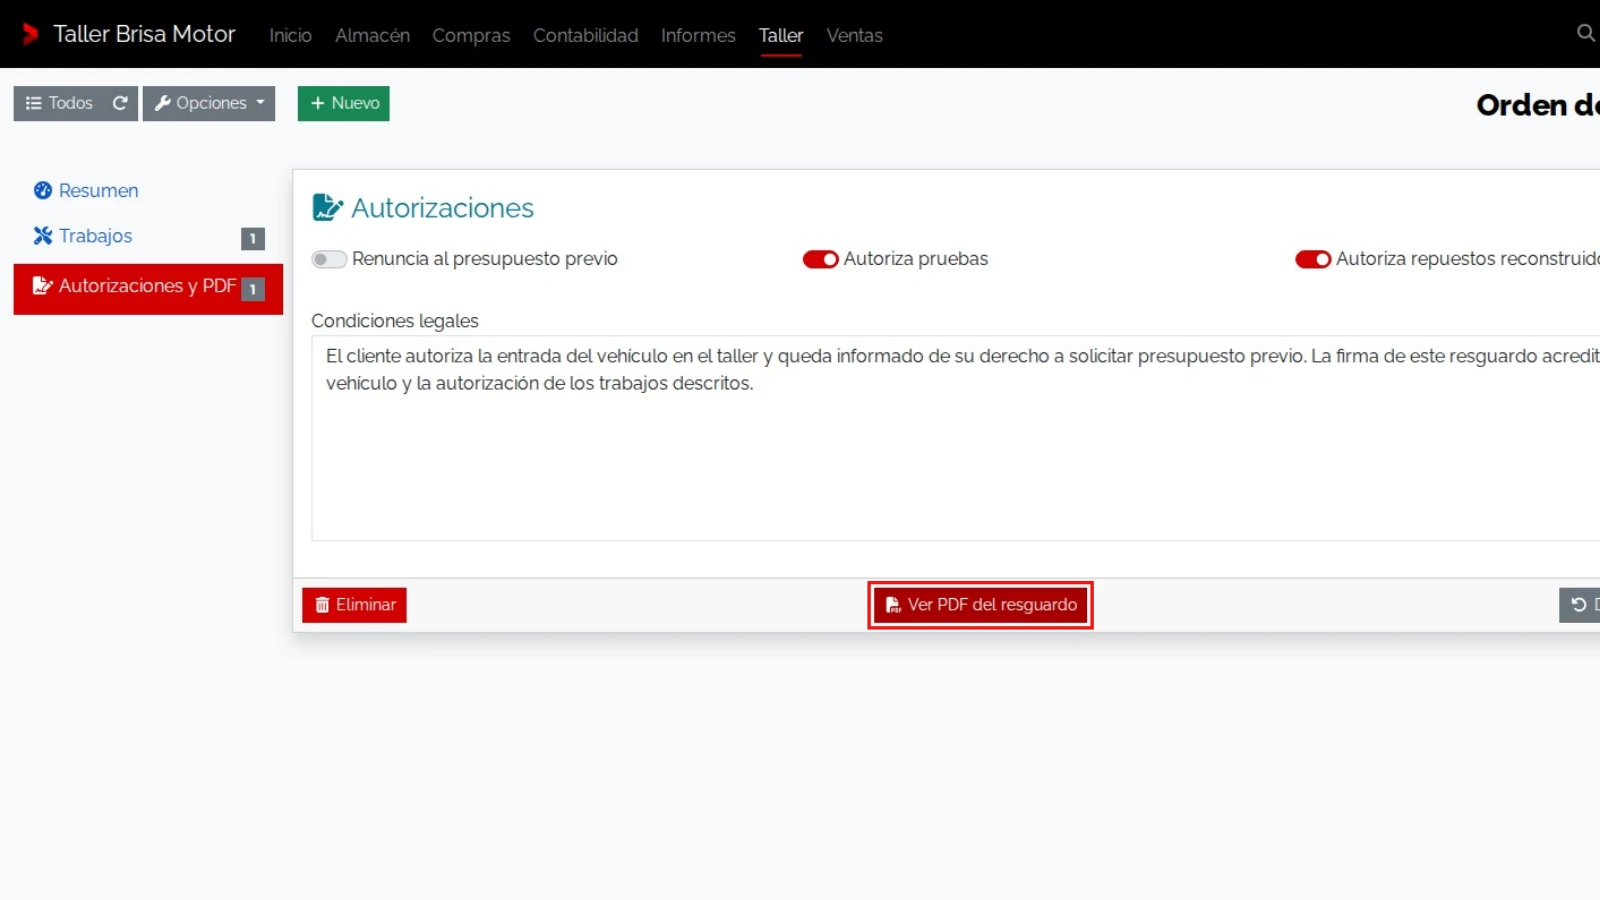Open the search magnifier icon
The height and width of the screenshot is (900, 1600).
coord(1585,34)
